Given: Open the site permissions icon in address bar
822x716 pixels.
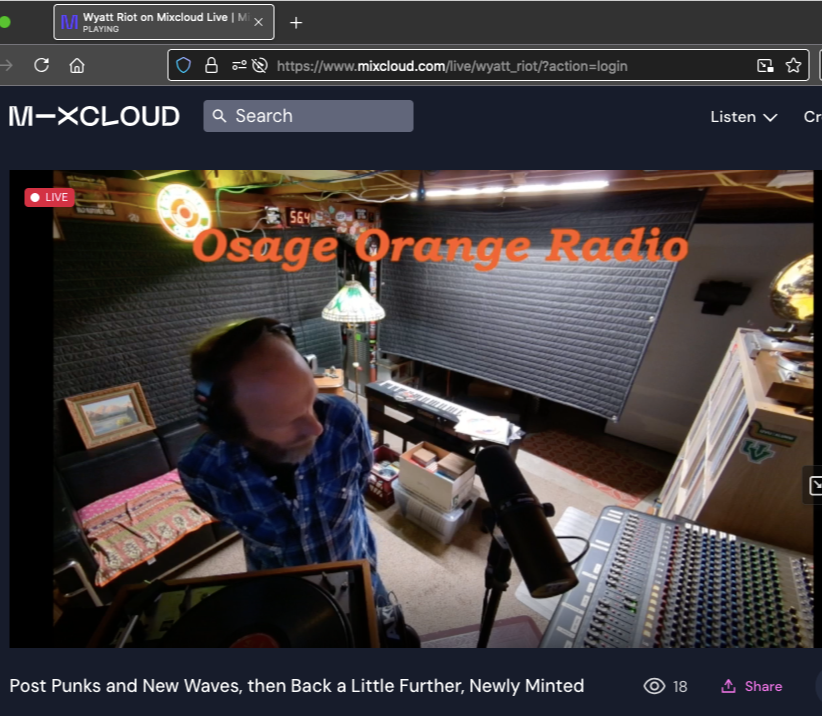Looking at the screenshot, I should coord(239,66).
